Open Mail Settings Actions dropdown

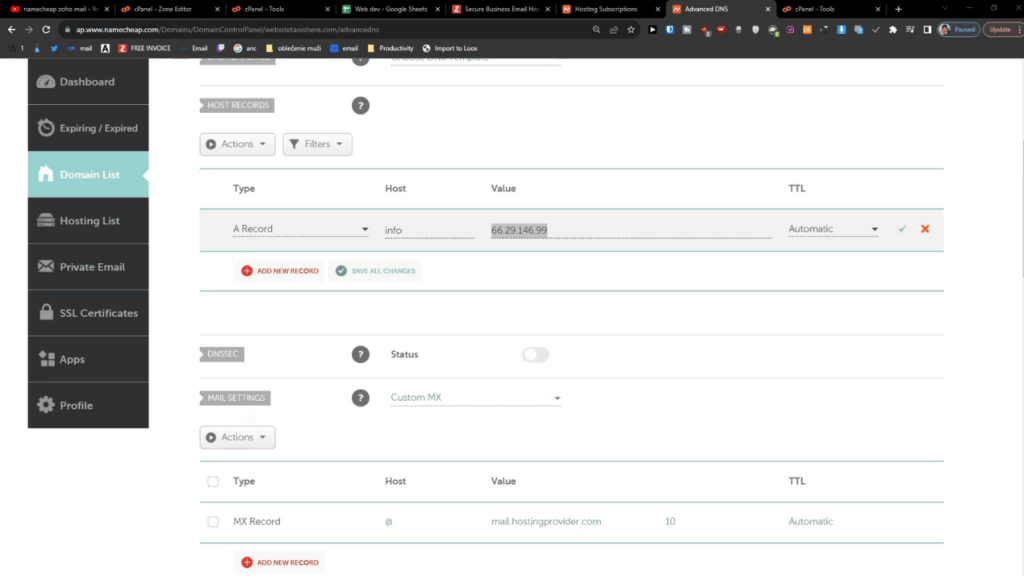coord(237,437)
